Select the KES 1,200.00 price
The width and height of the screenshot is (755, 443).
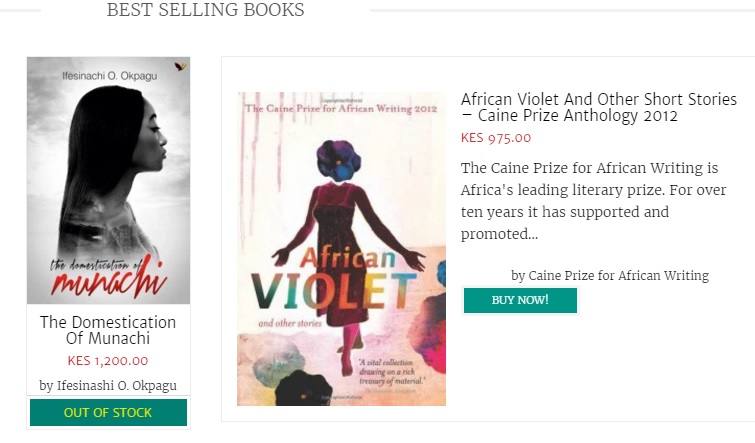pos(108,361)
